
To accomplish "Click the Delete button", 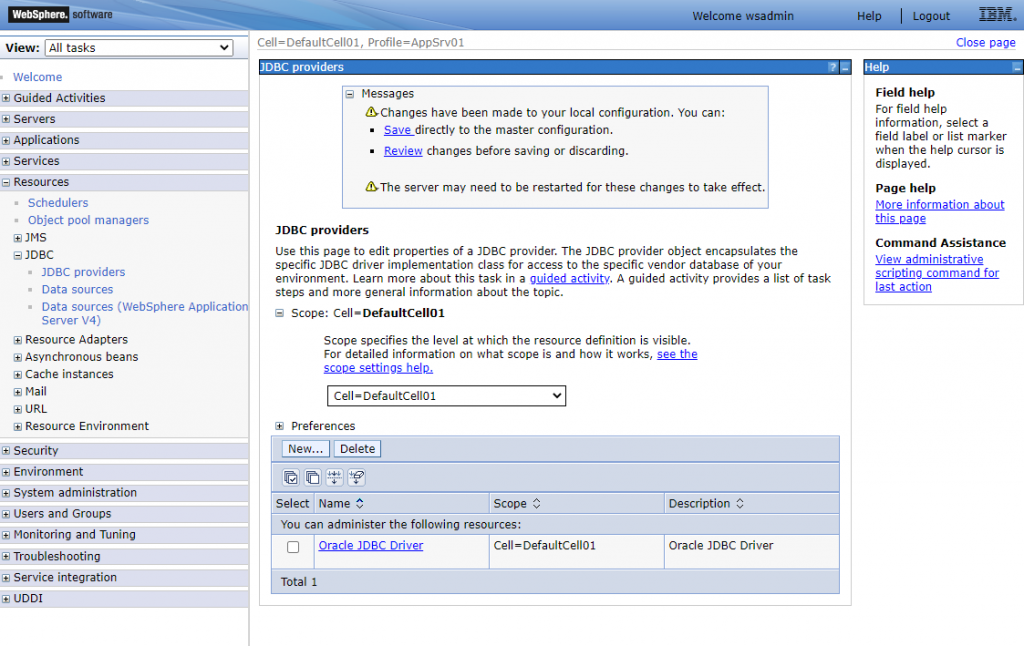I will pos(357,449).
